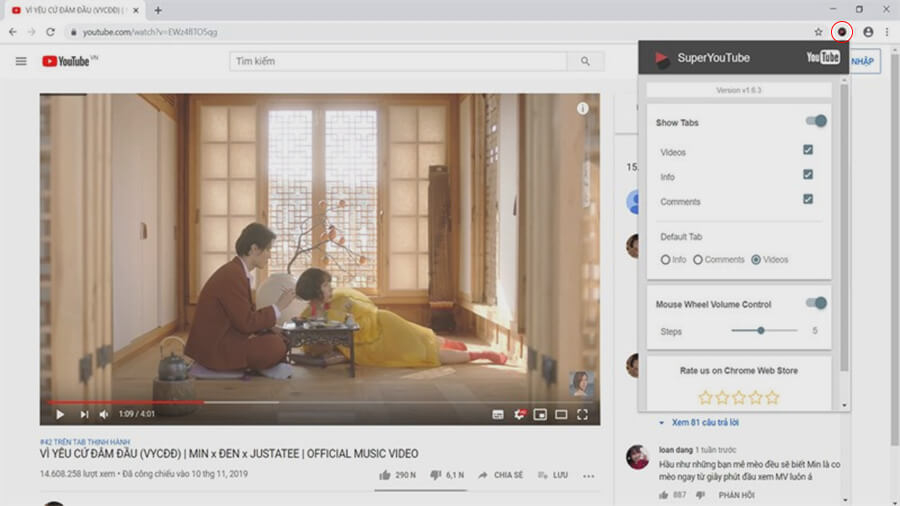Viewport: 900px width, 506px height.
Task: Click into the Tìm kiếm search box
Action: [398, 61]
